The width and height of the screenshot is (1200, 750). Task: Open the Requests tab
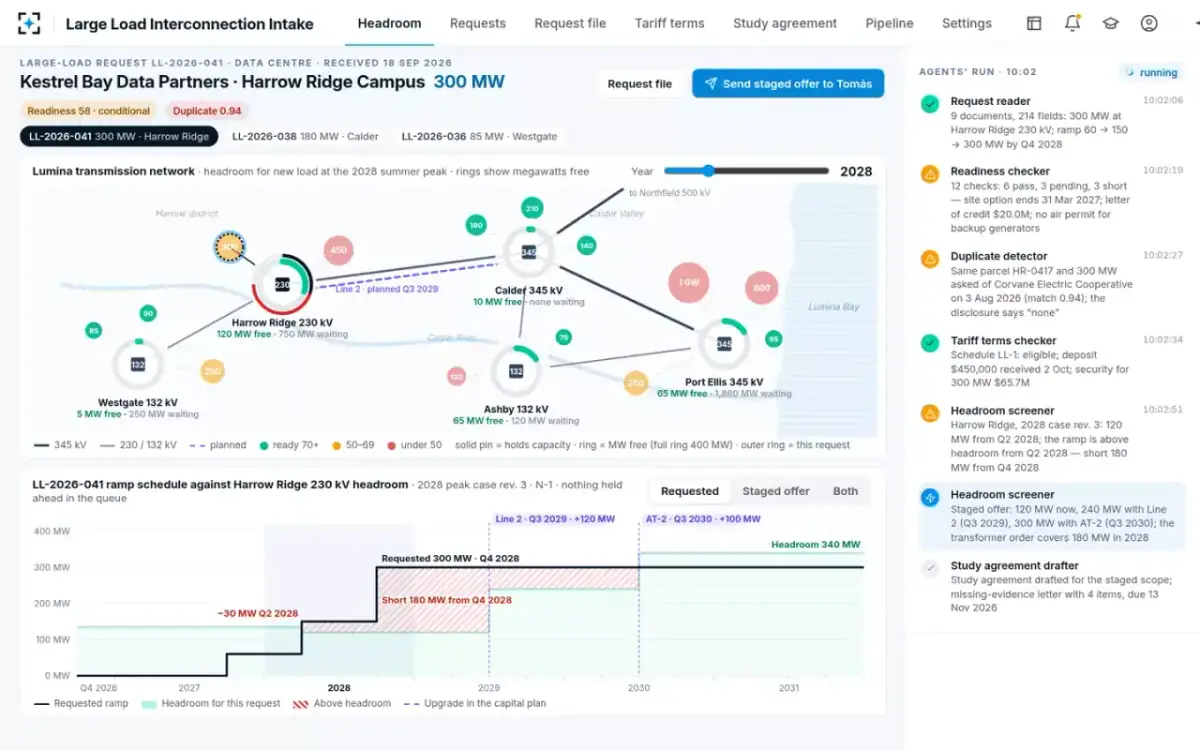point(478,23)
